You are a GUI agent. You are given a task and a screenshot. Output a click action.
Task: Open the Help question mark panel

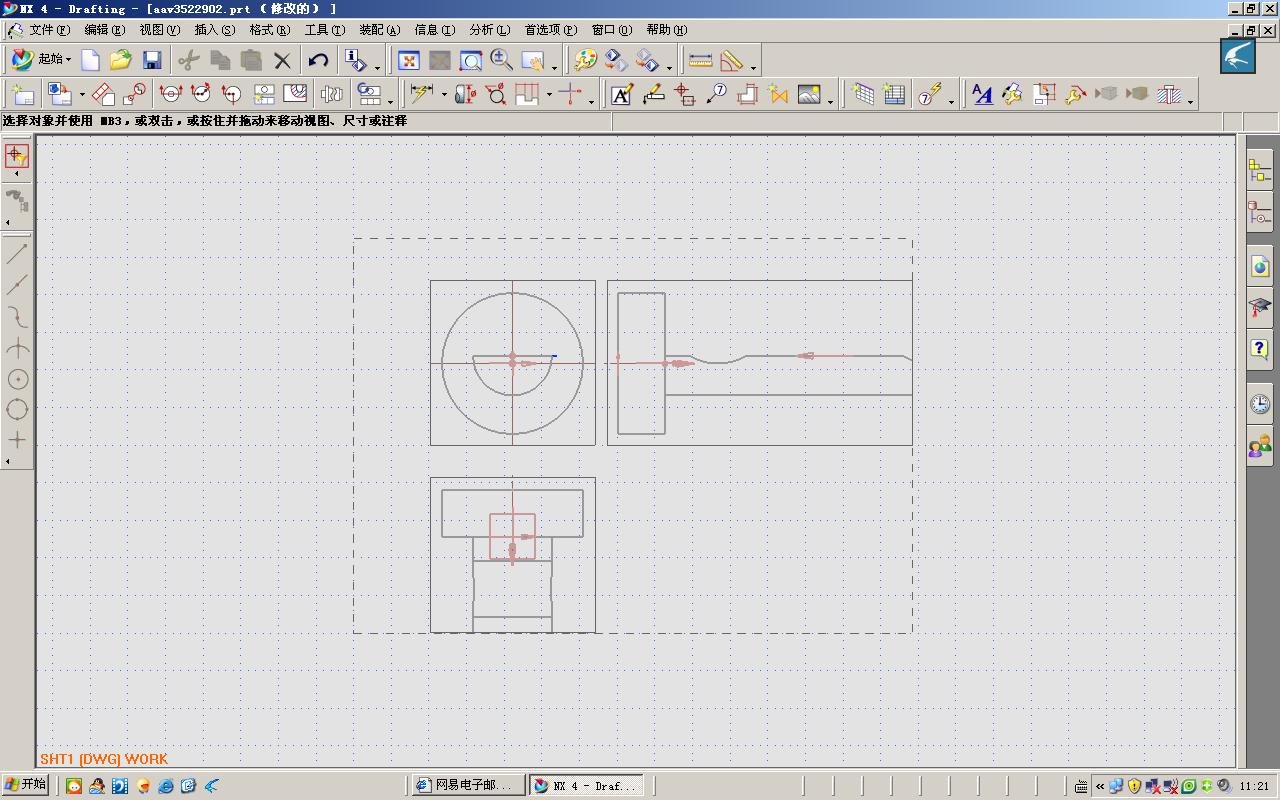(x=1260, y=348)
